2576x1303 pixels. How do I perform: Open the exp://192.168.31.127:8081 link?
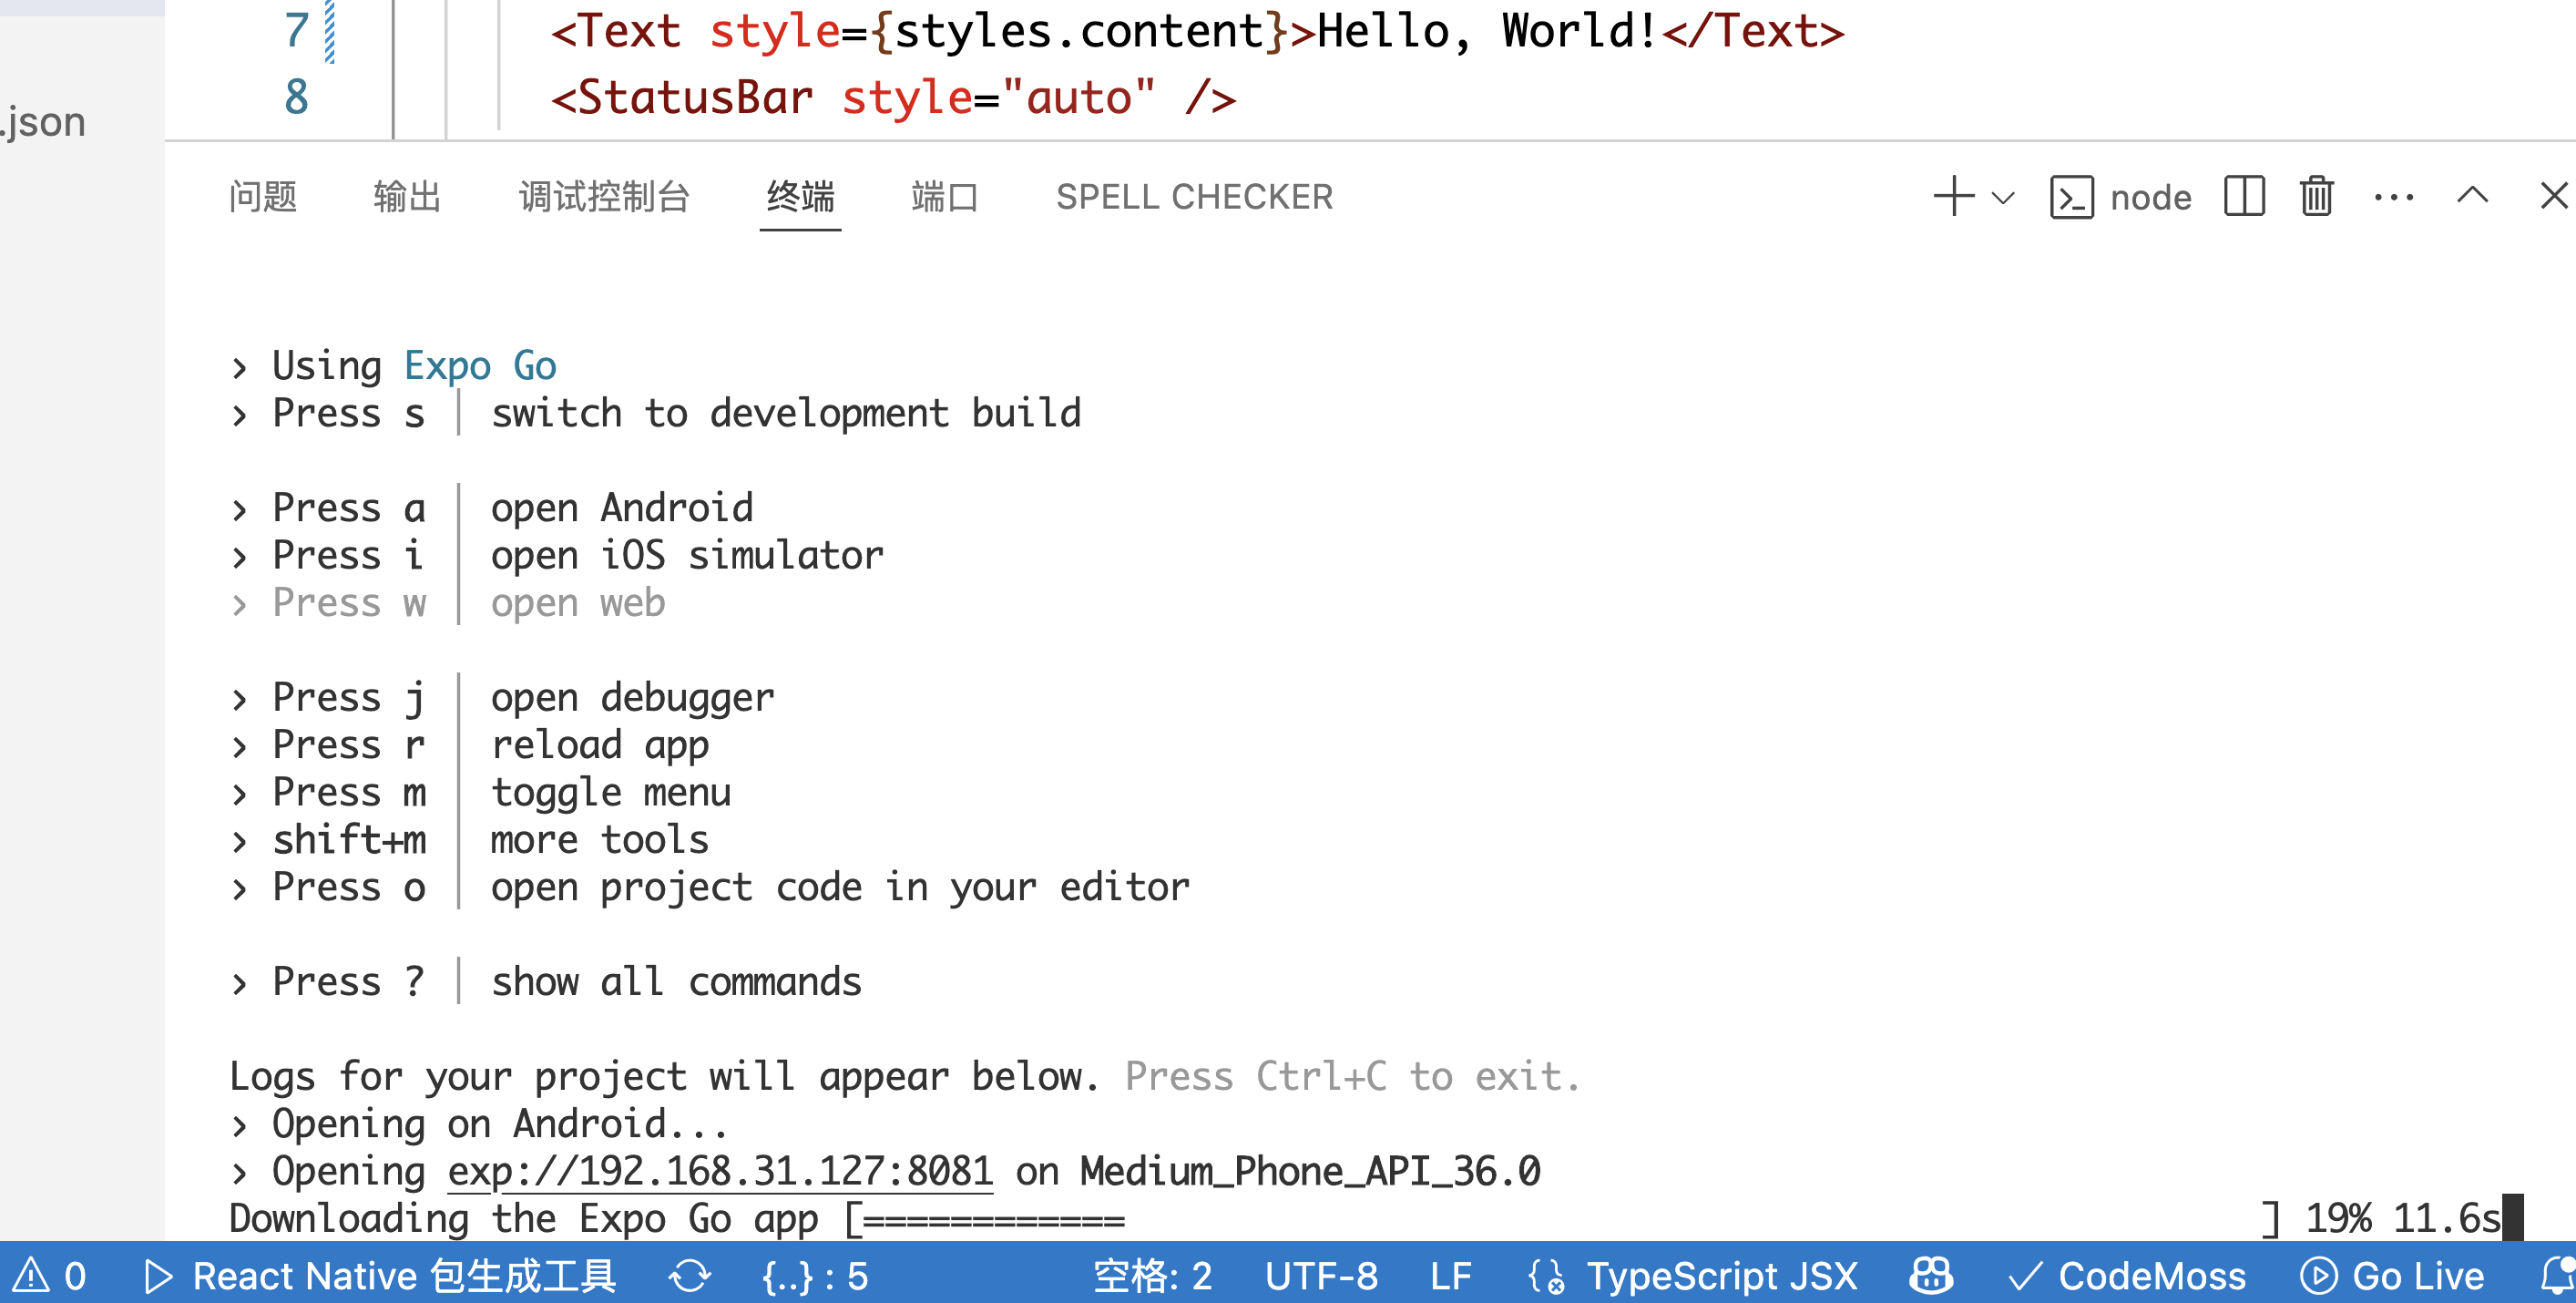coord(720,1171)
